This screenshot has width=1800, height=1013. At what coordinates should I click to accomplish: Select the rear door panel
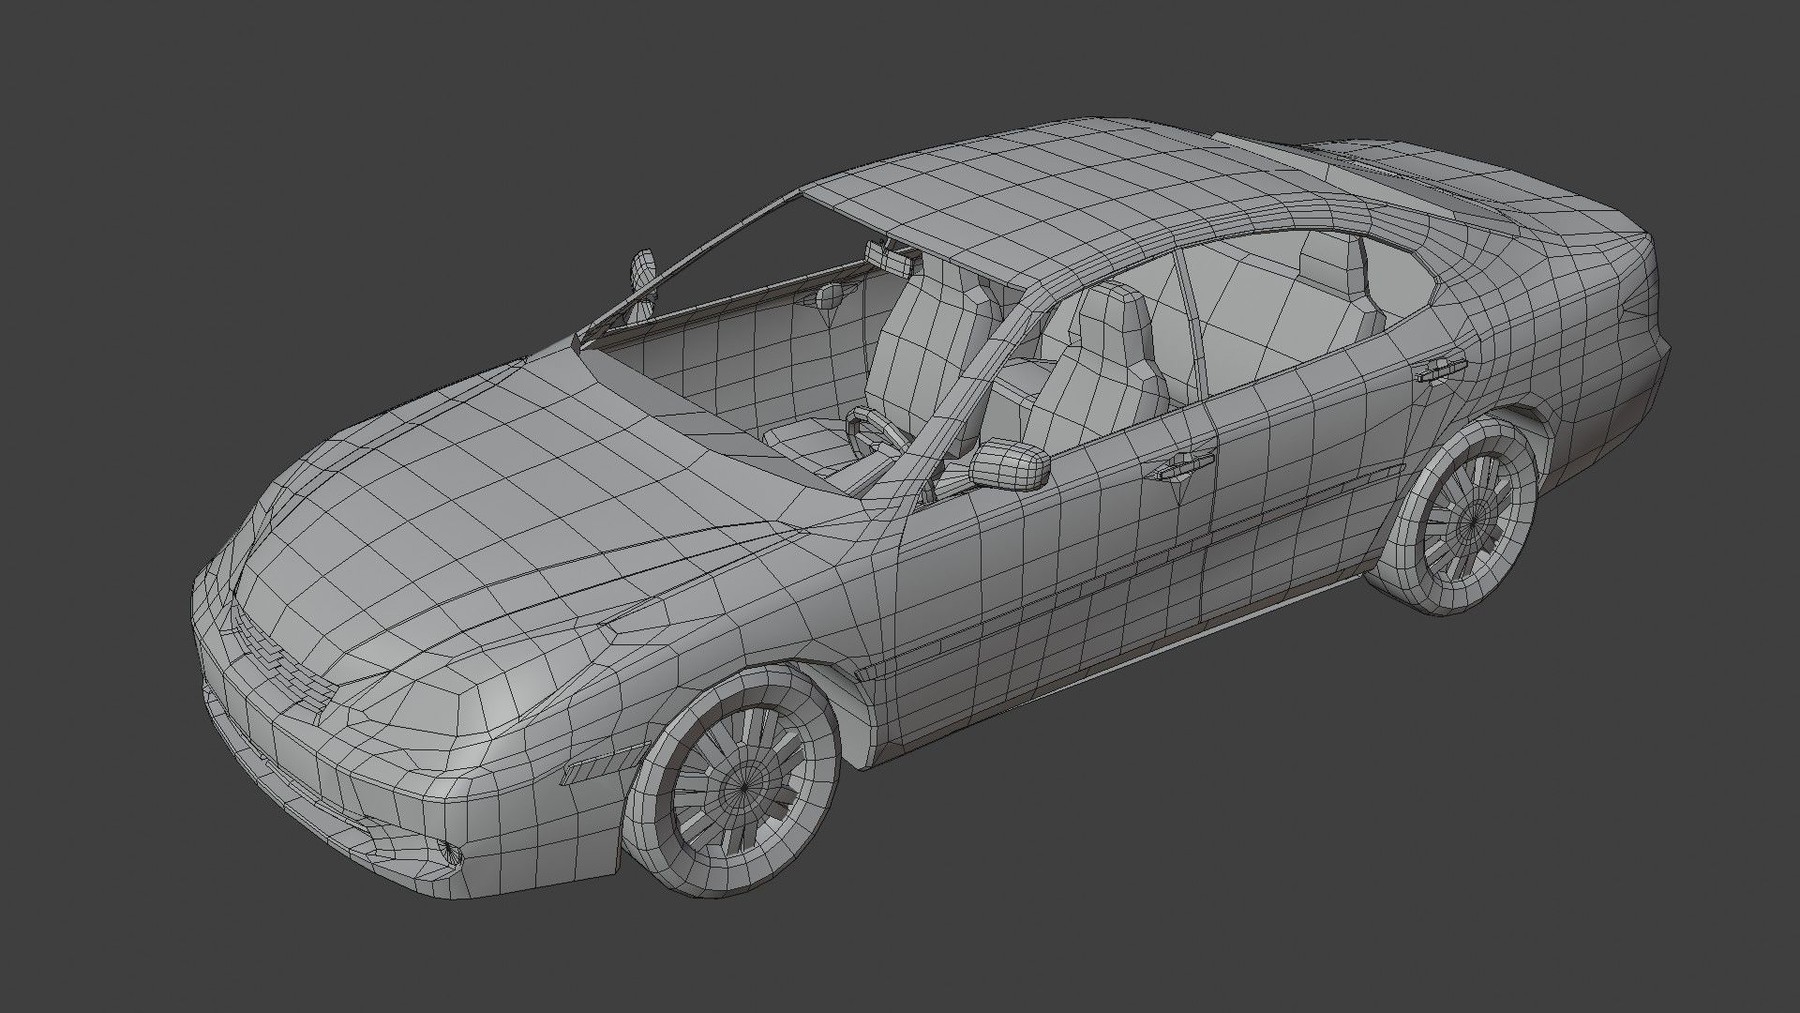click(x=1310, y=470)
